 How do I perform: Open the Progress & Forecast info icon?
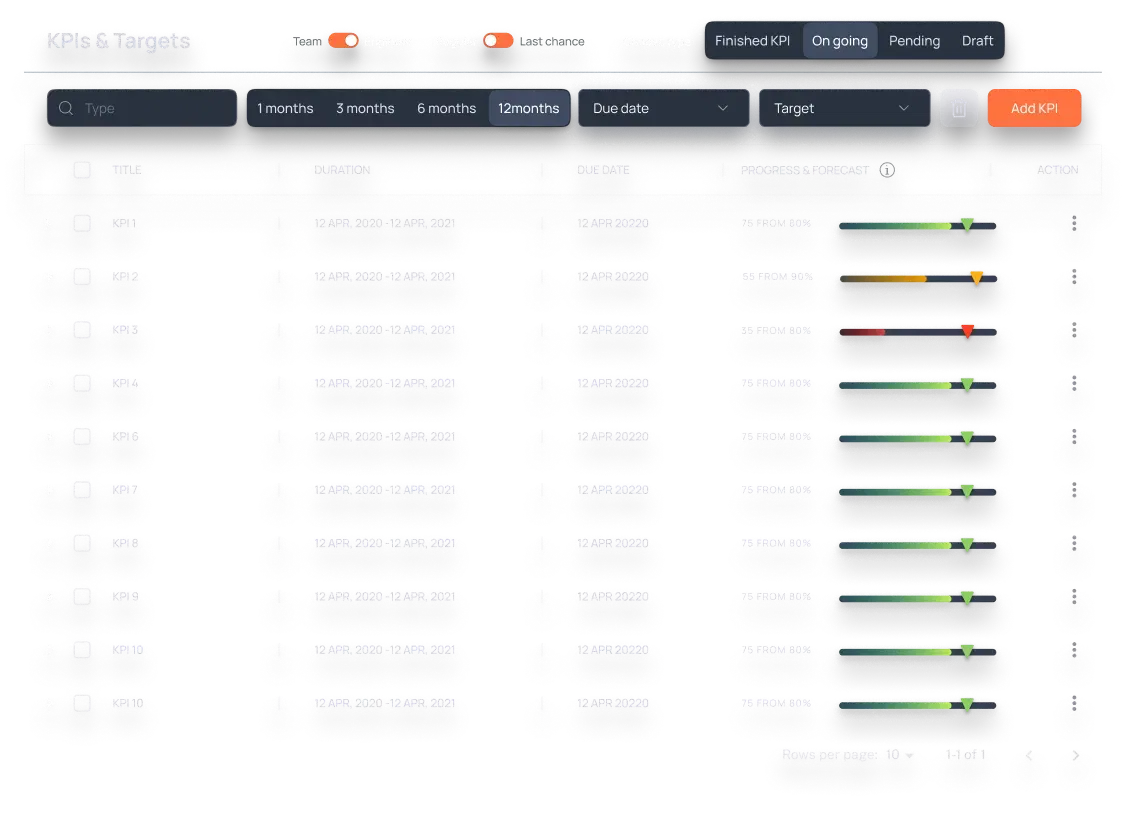click(888, 170)
